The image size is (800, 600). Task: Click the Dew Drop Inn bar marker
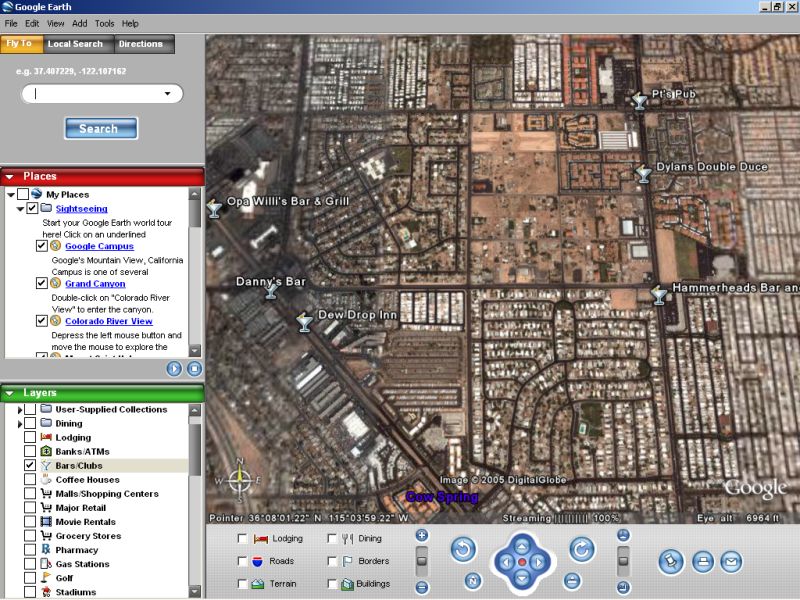click(x=304, y=322)
